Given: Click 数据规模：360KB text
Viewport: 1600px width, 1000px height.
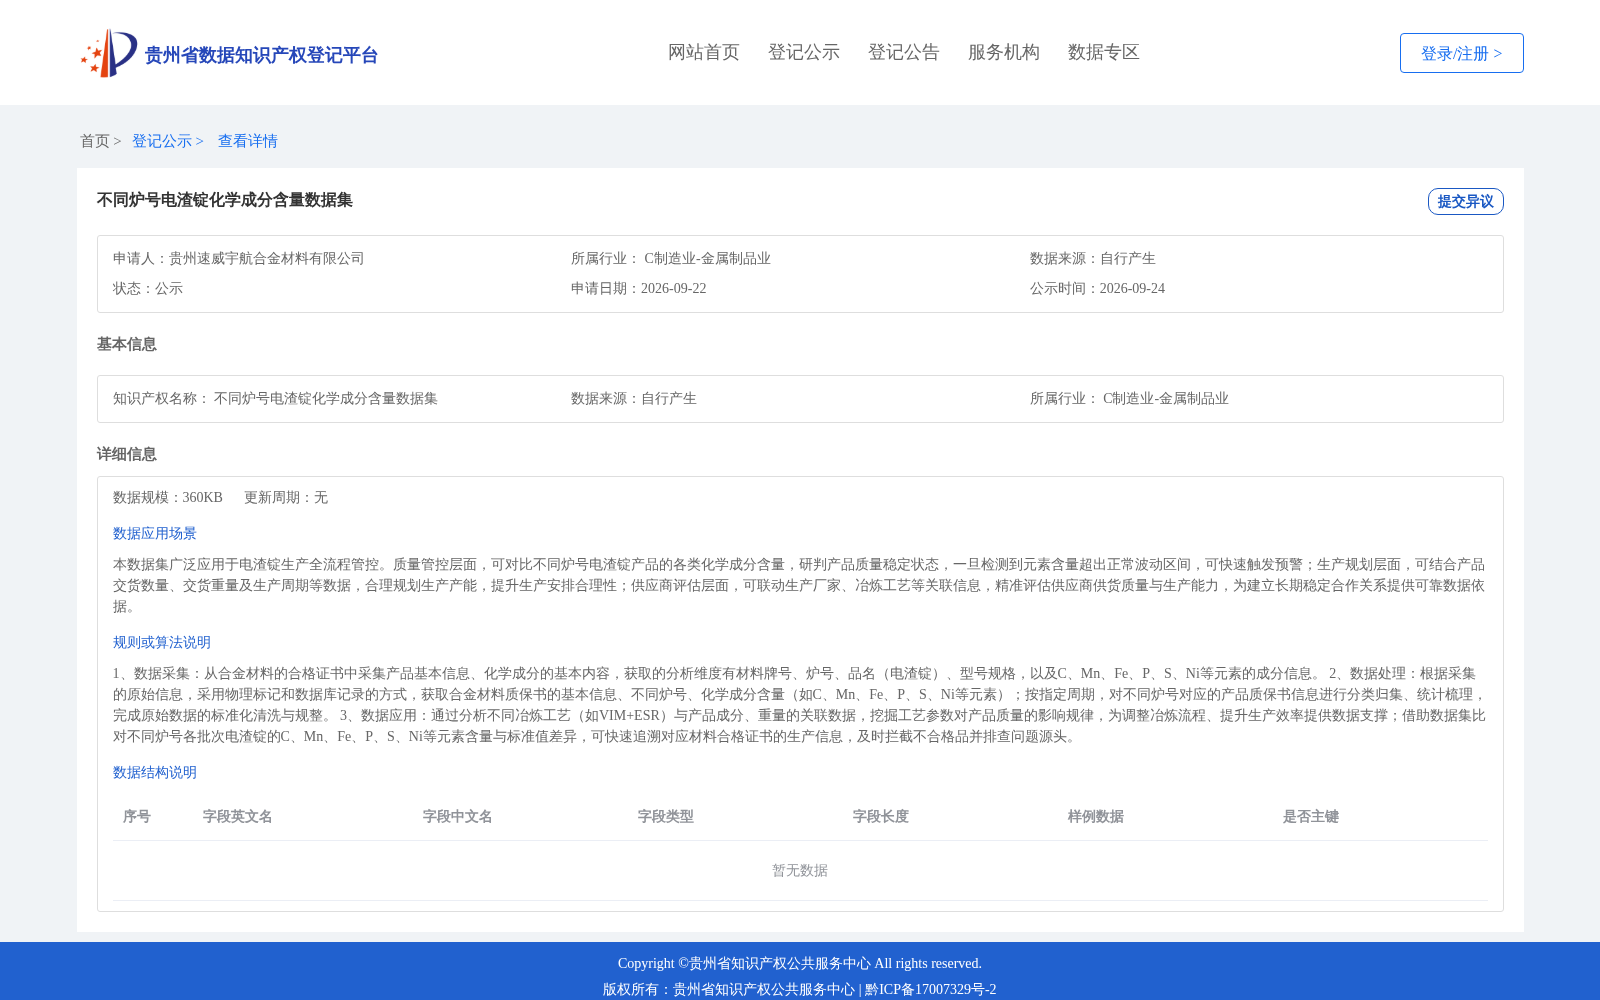Looking at the screenshot, I should [168, 497].
